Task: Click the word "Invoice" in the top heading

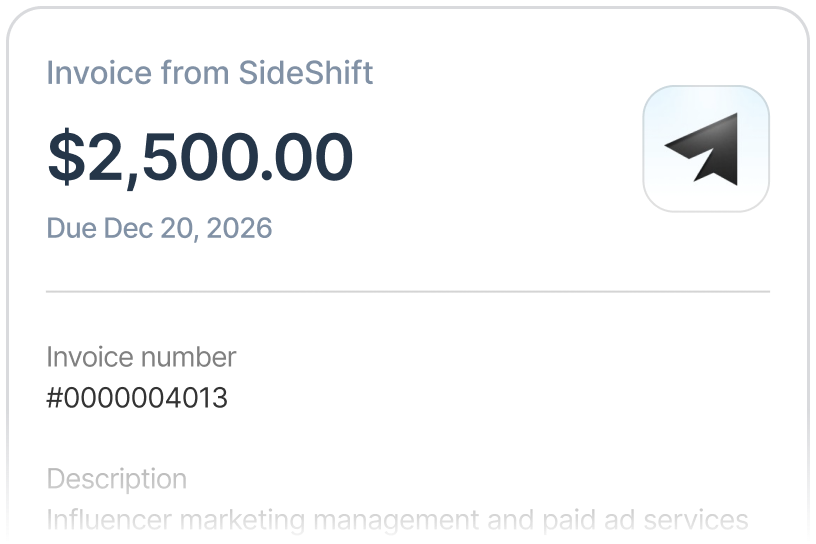Action: 91,73
